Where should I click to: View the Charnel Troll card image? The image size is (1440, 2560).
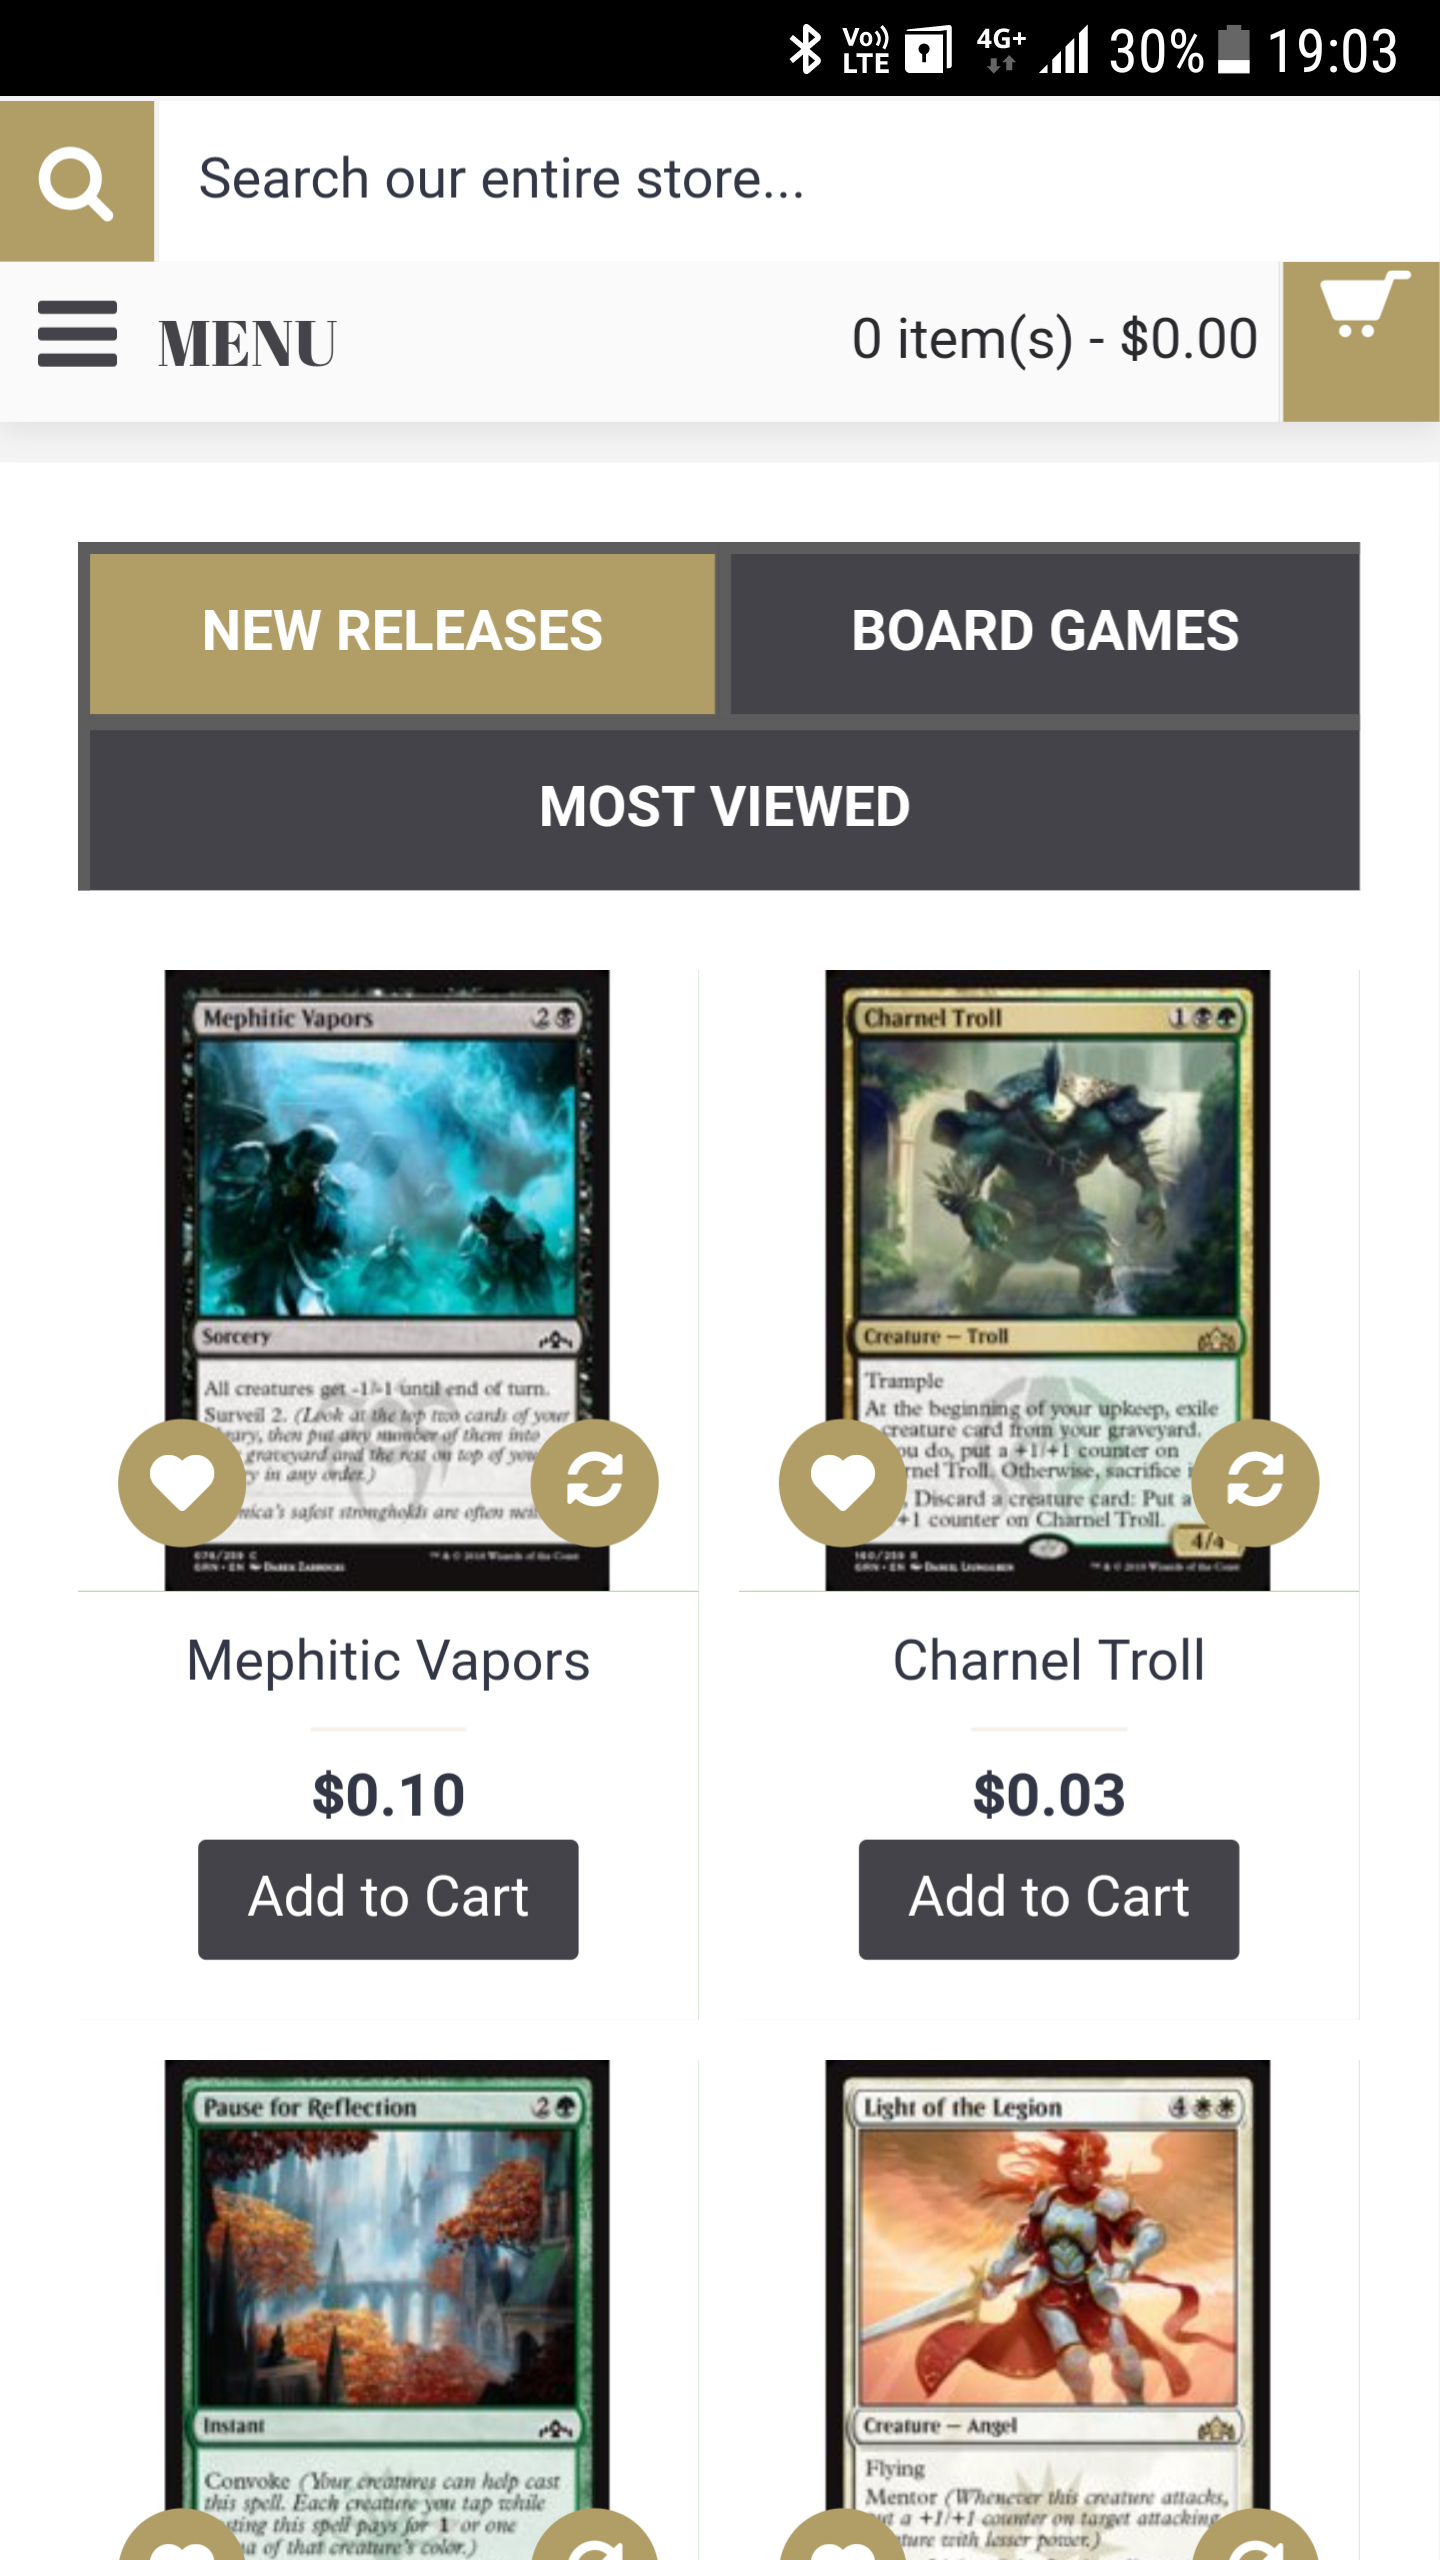pyautogui.click(x=1048, y=1280)
